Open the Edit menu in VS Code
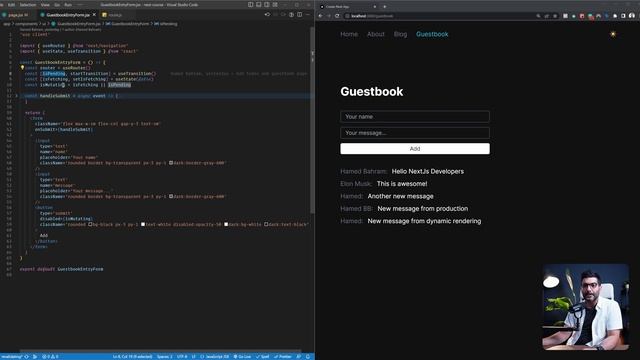 point(11,4)
